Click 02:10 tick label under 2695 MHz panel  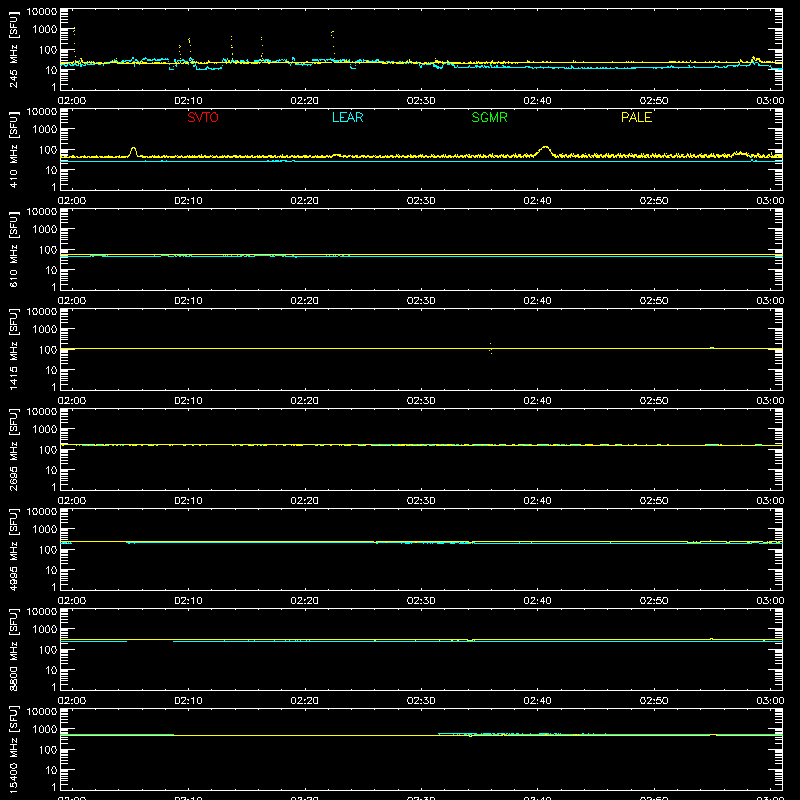188,501
